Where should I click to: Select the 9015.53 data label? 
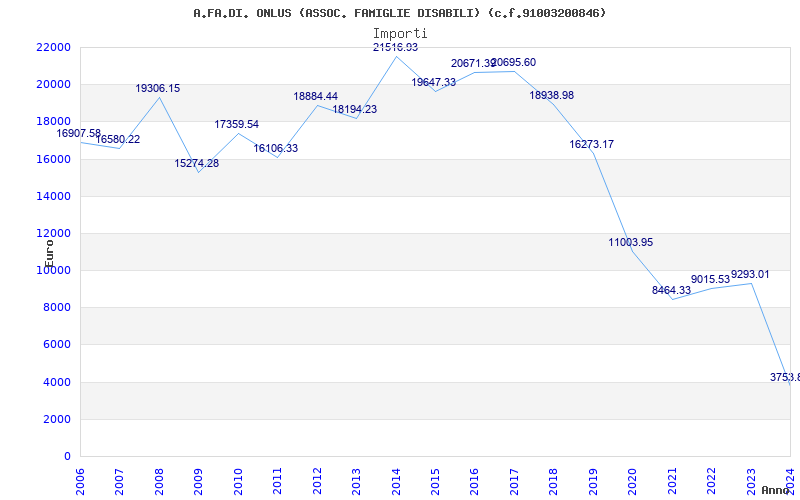pyautogui.click(x=711, y=280)
